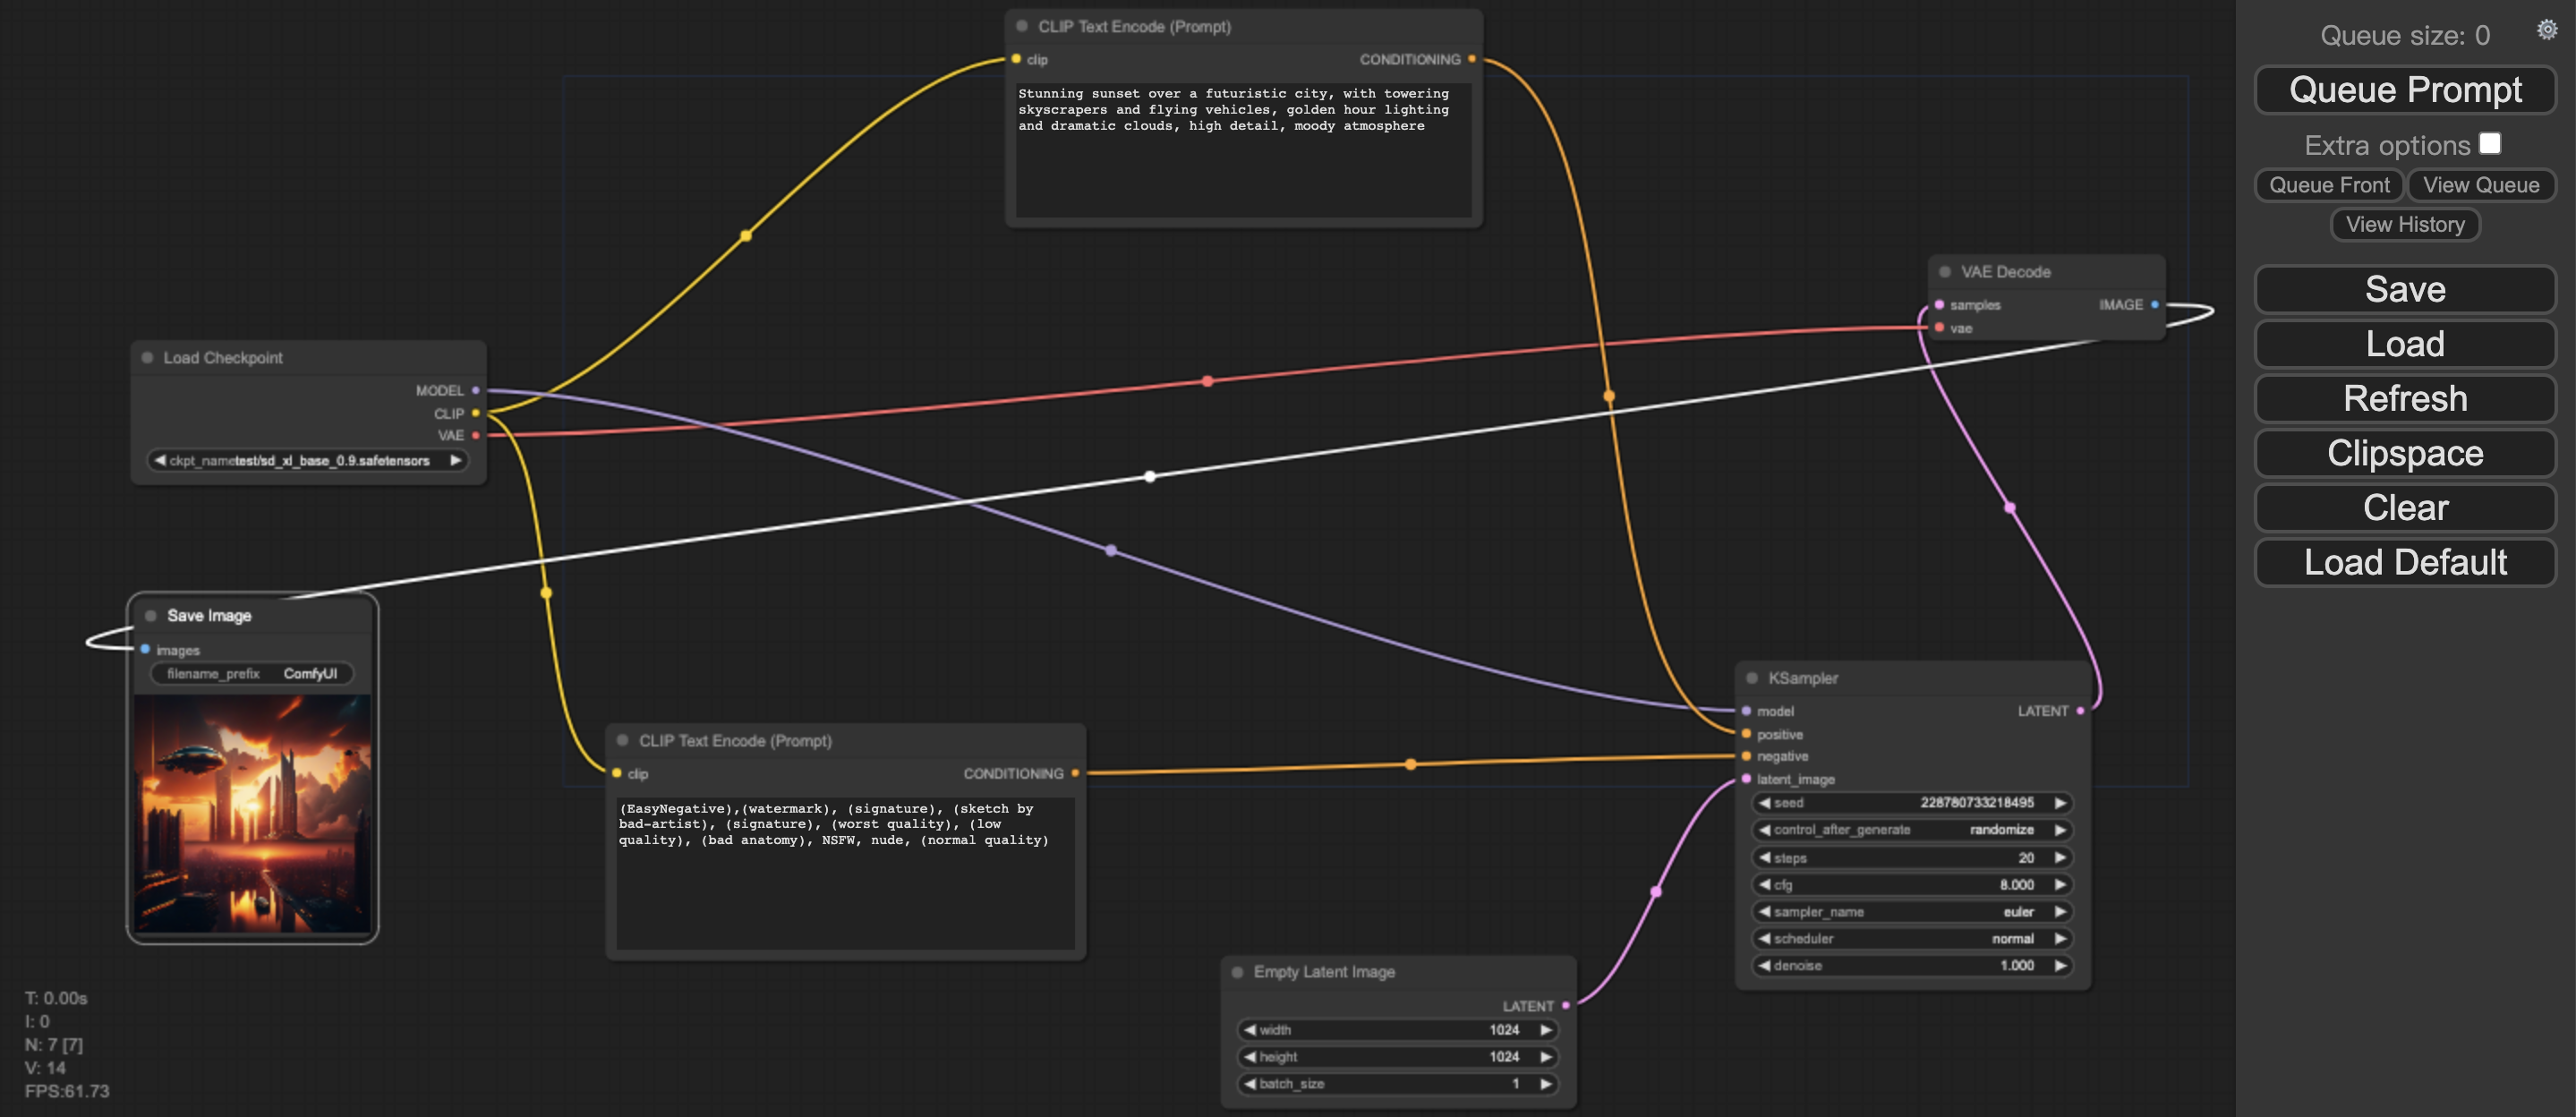Click the generated sunset city thumbnail
2576x1117 pixels.
coord(252,815)
